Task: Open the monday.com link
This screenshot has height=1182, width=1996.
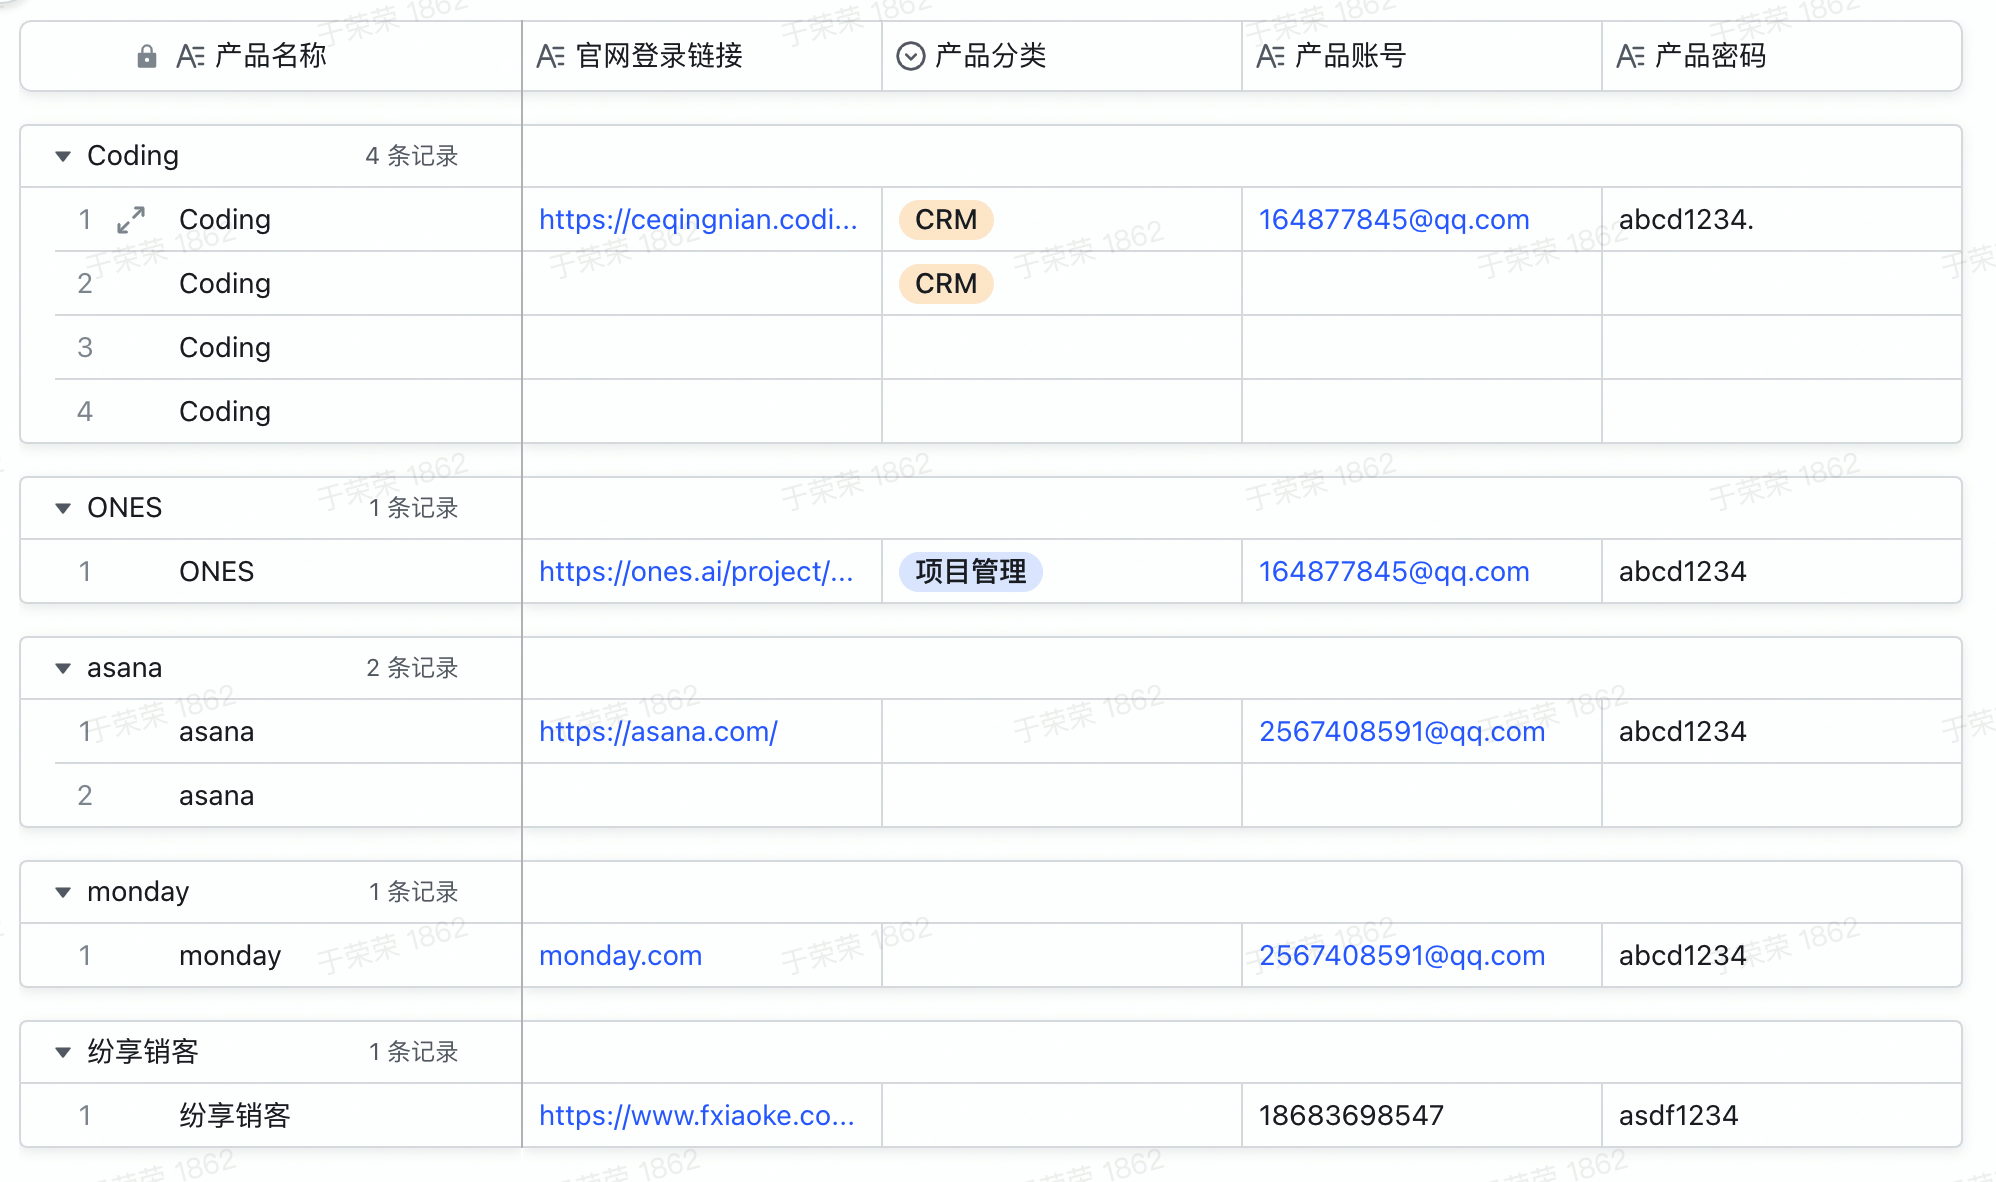Action: point(620,956)
